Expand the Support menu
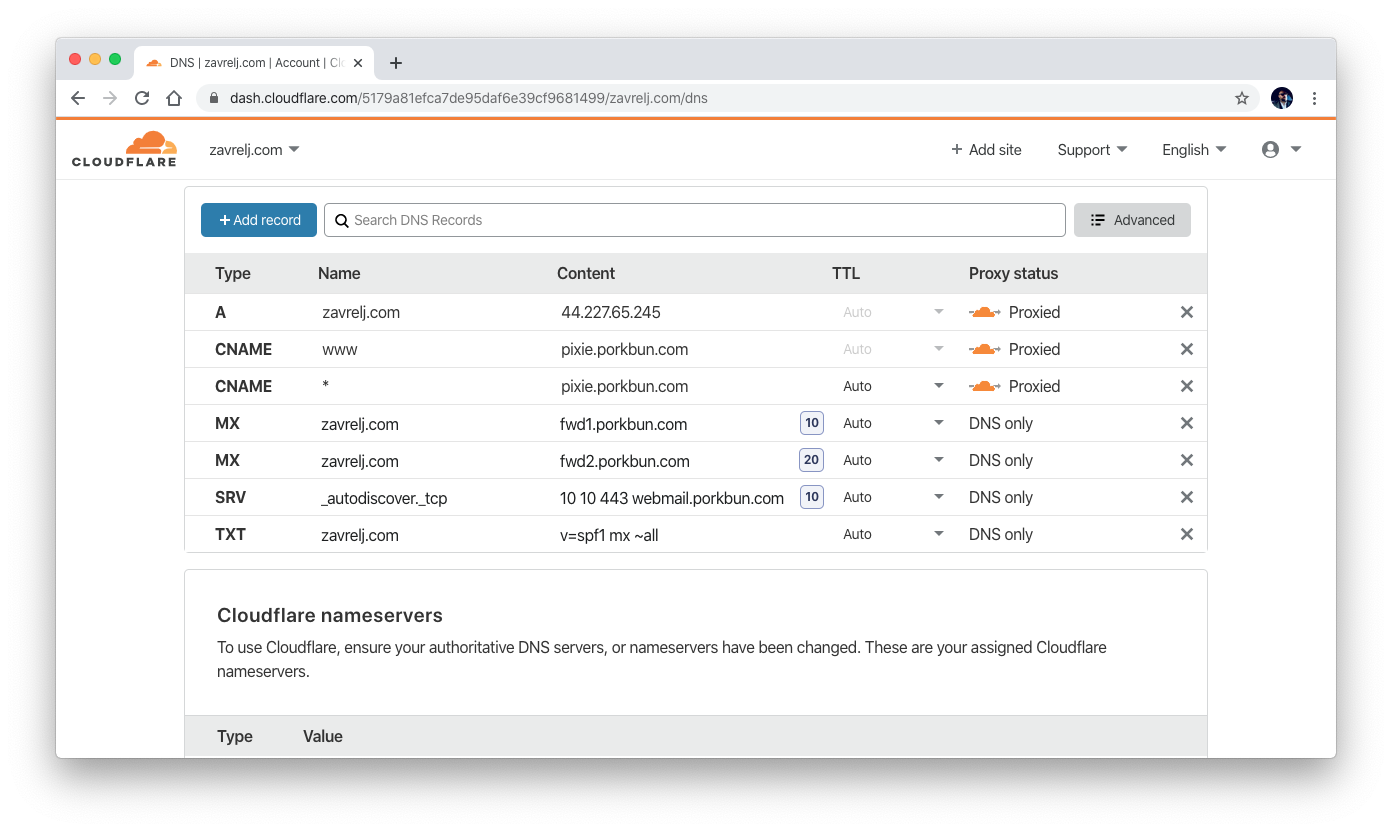This screenshot has height=832, width=1392. pyautogui.click(x=1092, y=149)
